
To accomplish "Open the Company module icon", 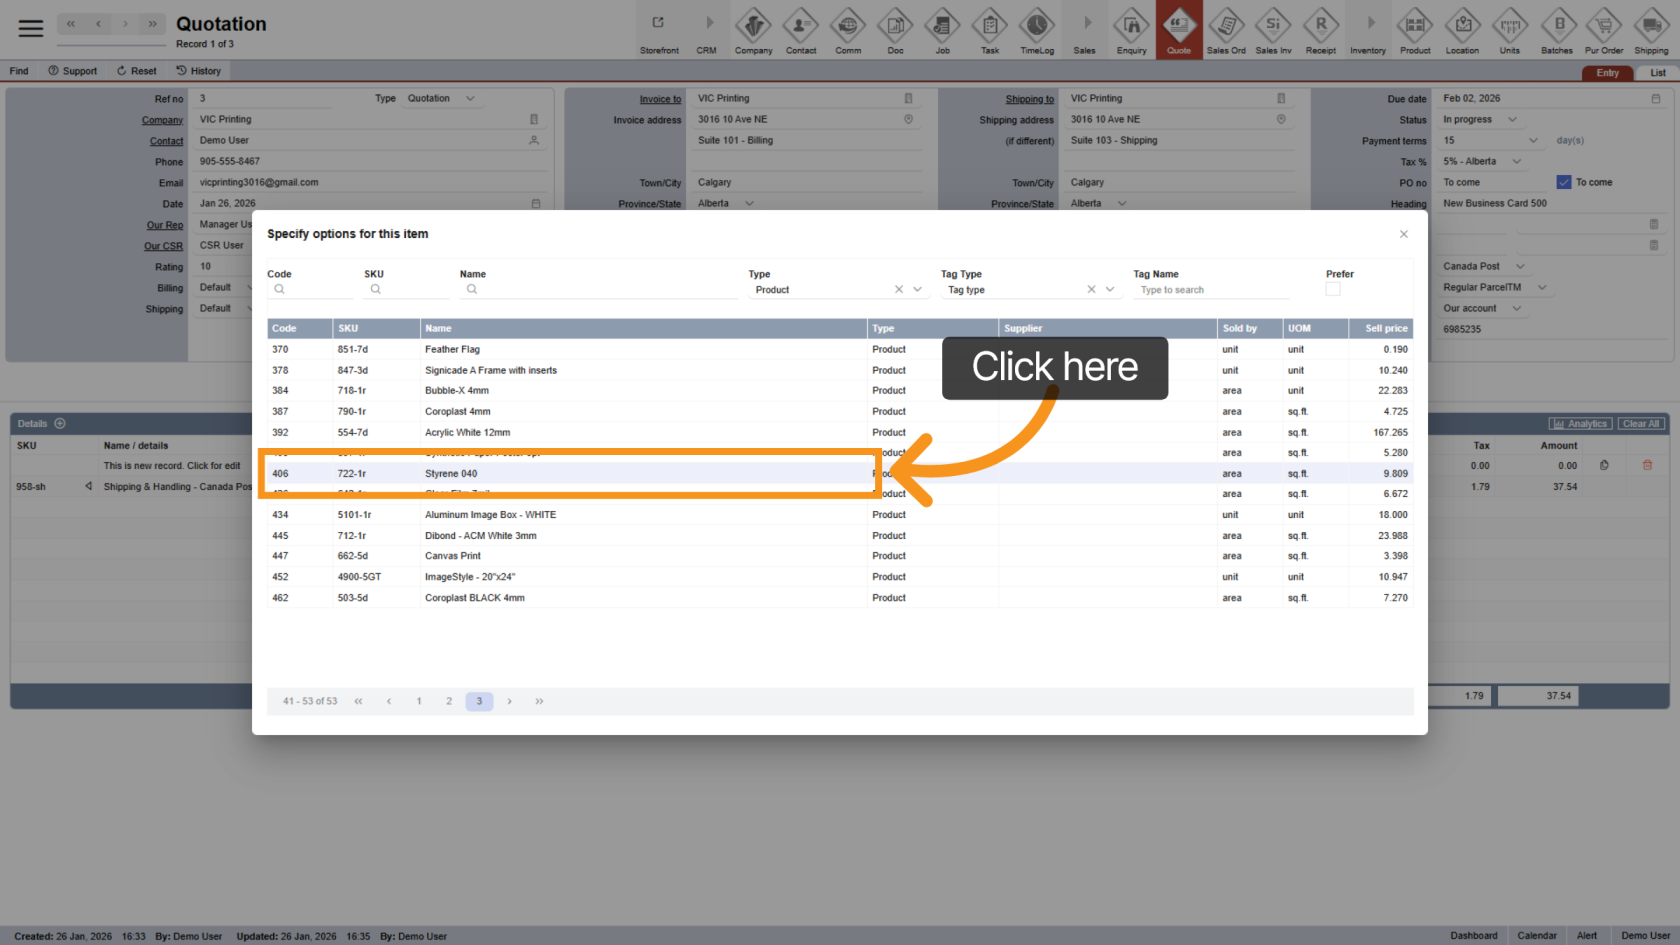I will coord(753,26).
